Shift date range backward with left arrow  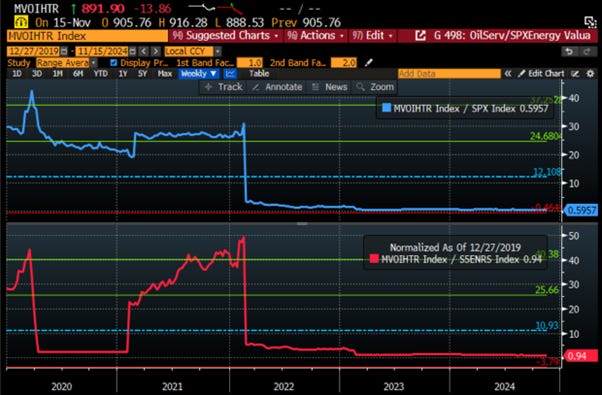[144, 51]
